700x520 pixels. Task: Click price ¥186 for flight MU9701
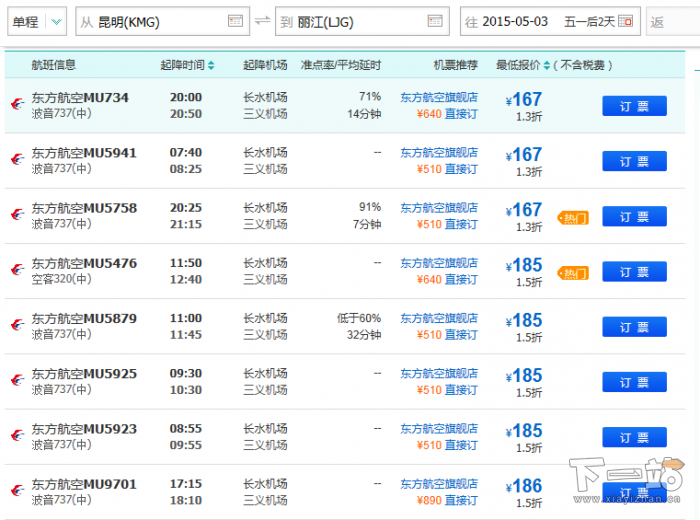524,486
